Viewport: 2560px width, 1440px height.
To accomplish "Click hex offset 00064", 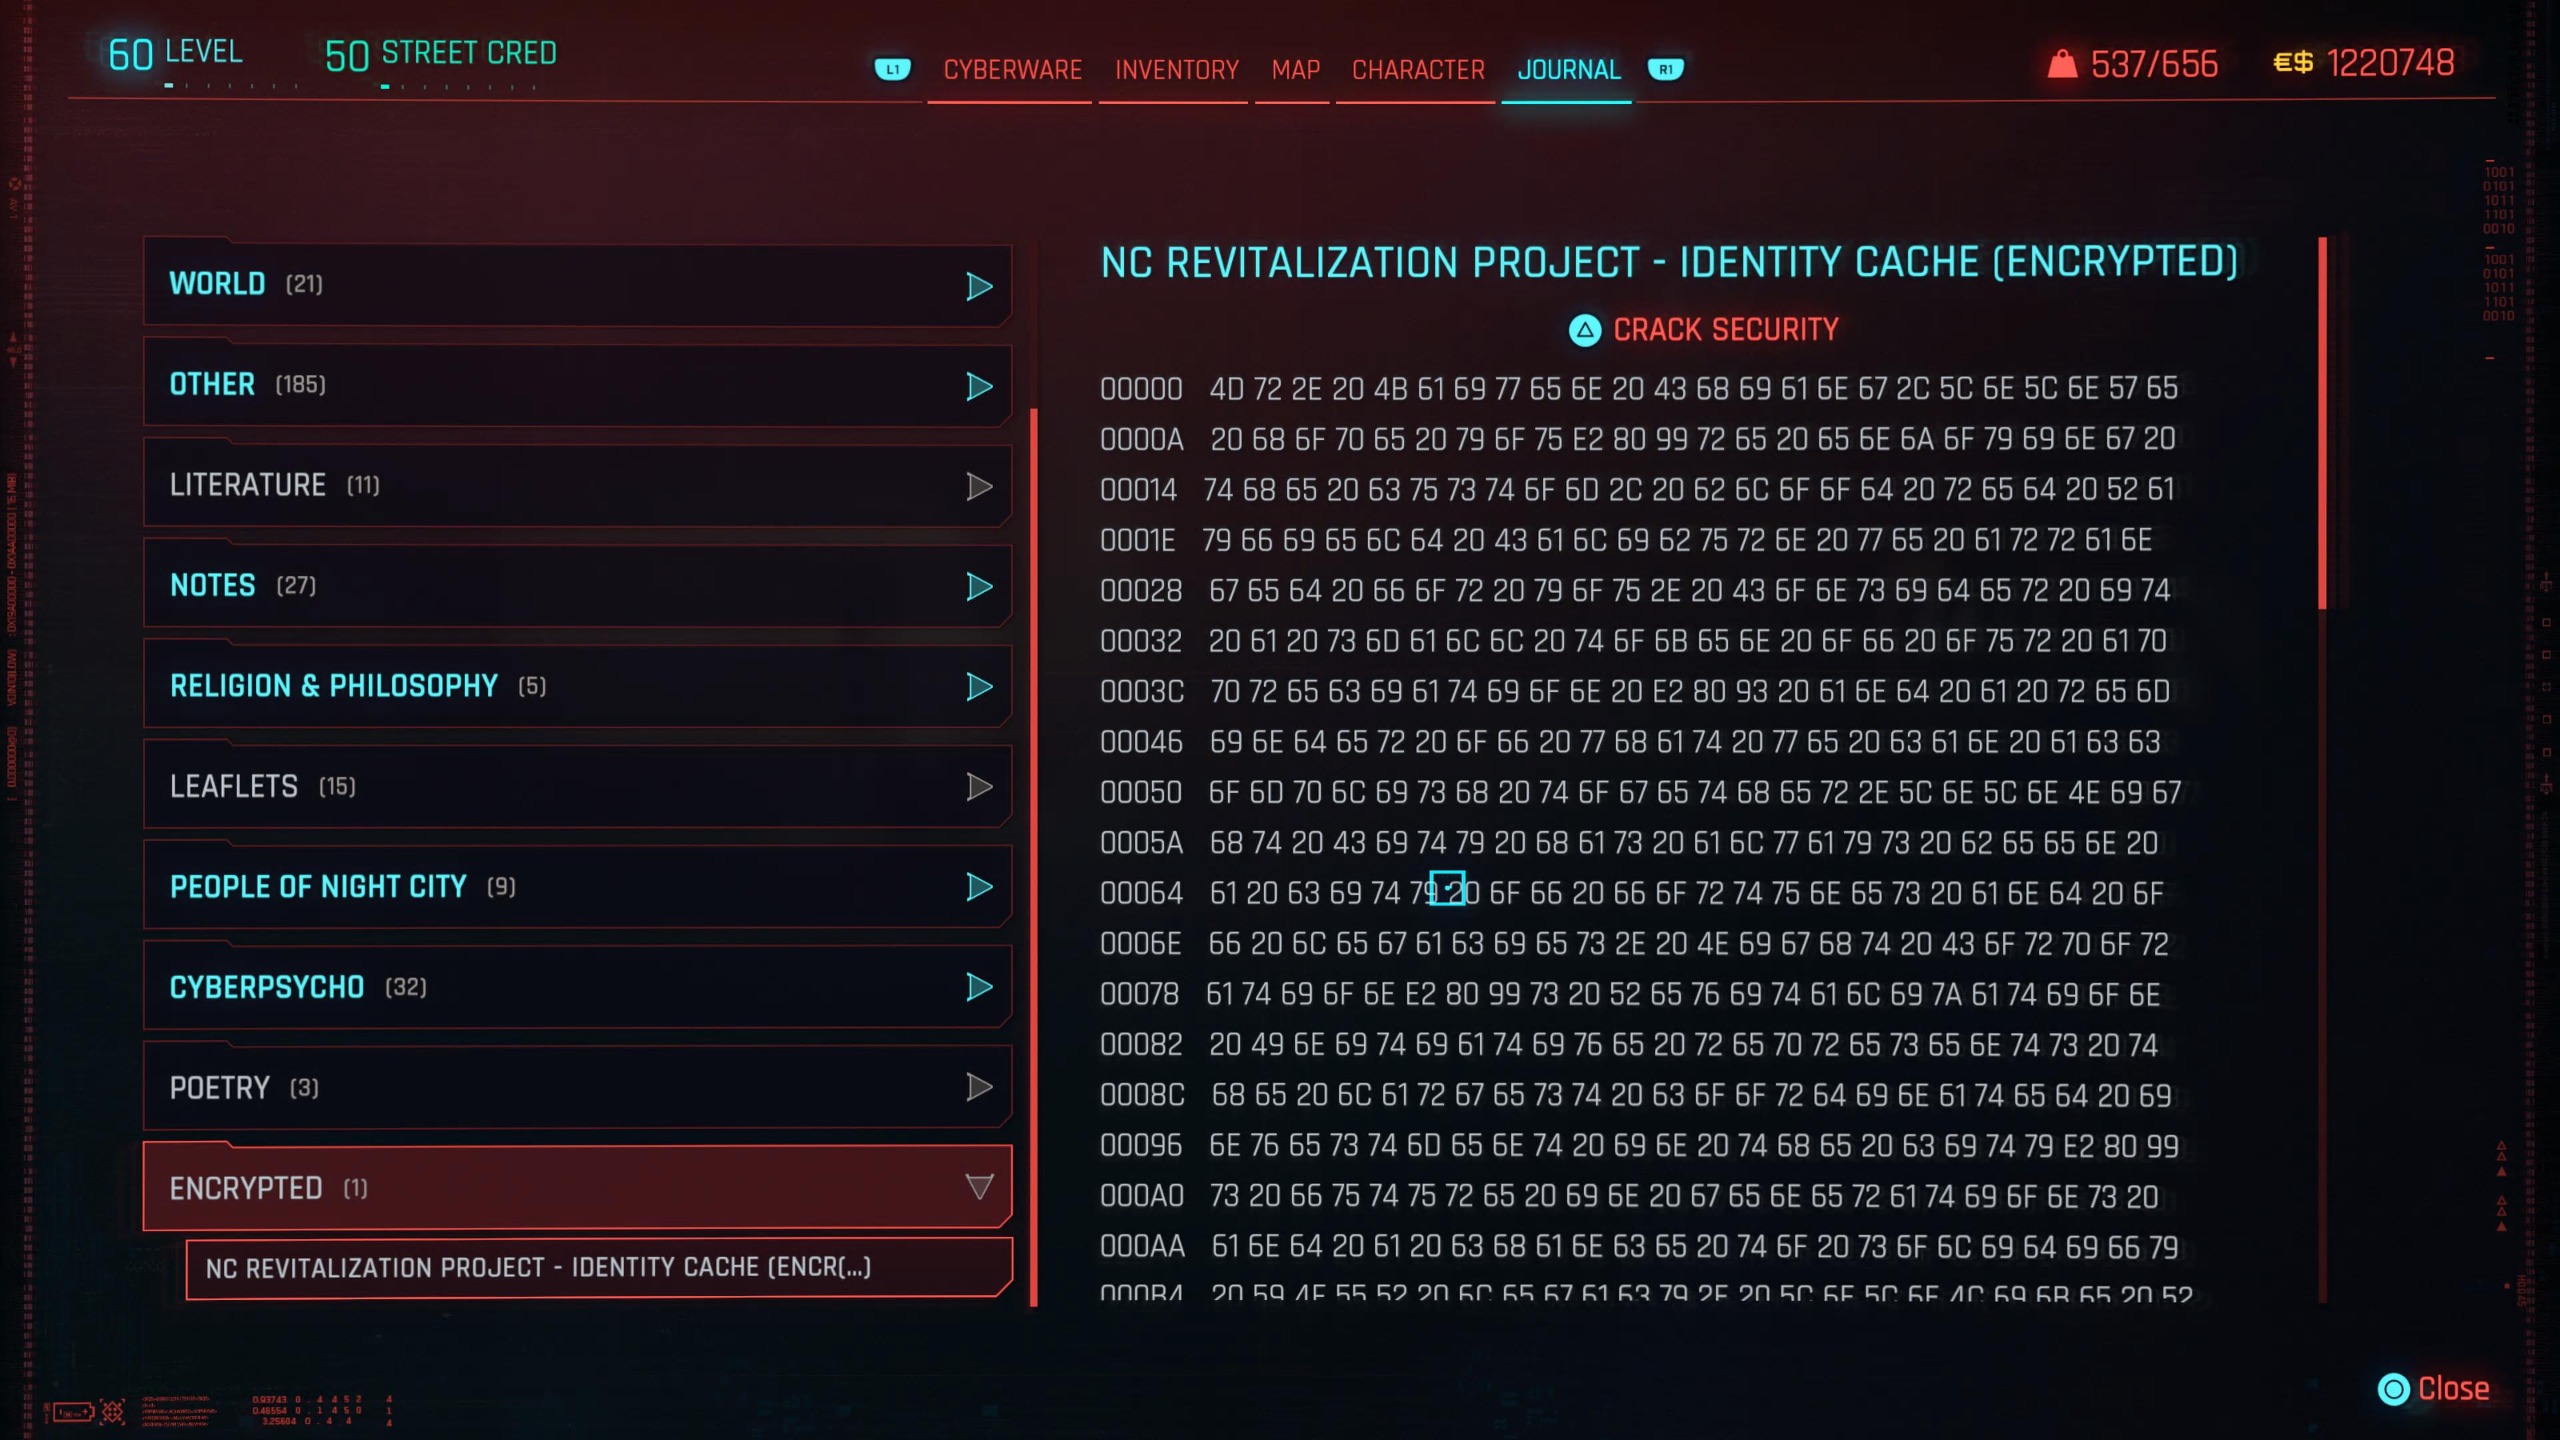I will coord(1141,893).
